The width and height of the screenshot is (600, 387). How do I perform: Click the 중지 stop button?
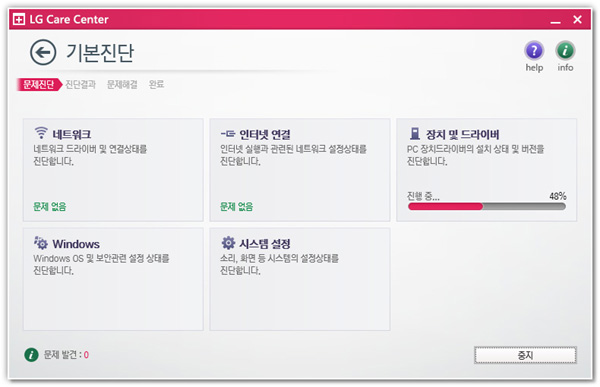click(525, 355)
